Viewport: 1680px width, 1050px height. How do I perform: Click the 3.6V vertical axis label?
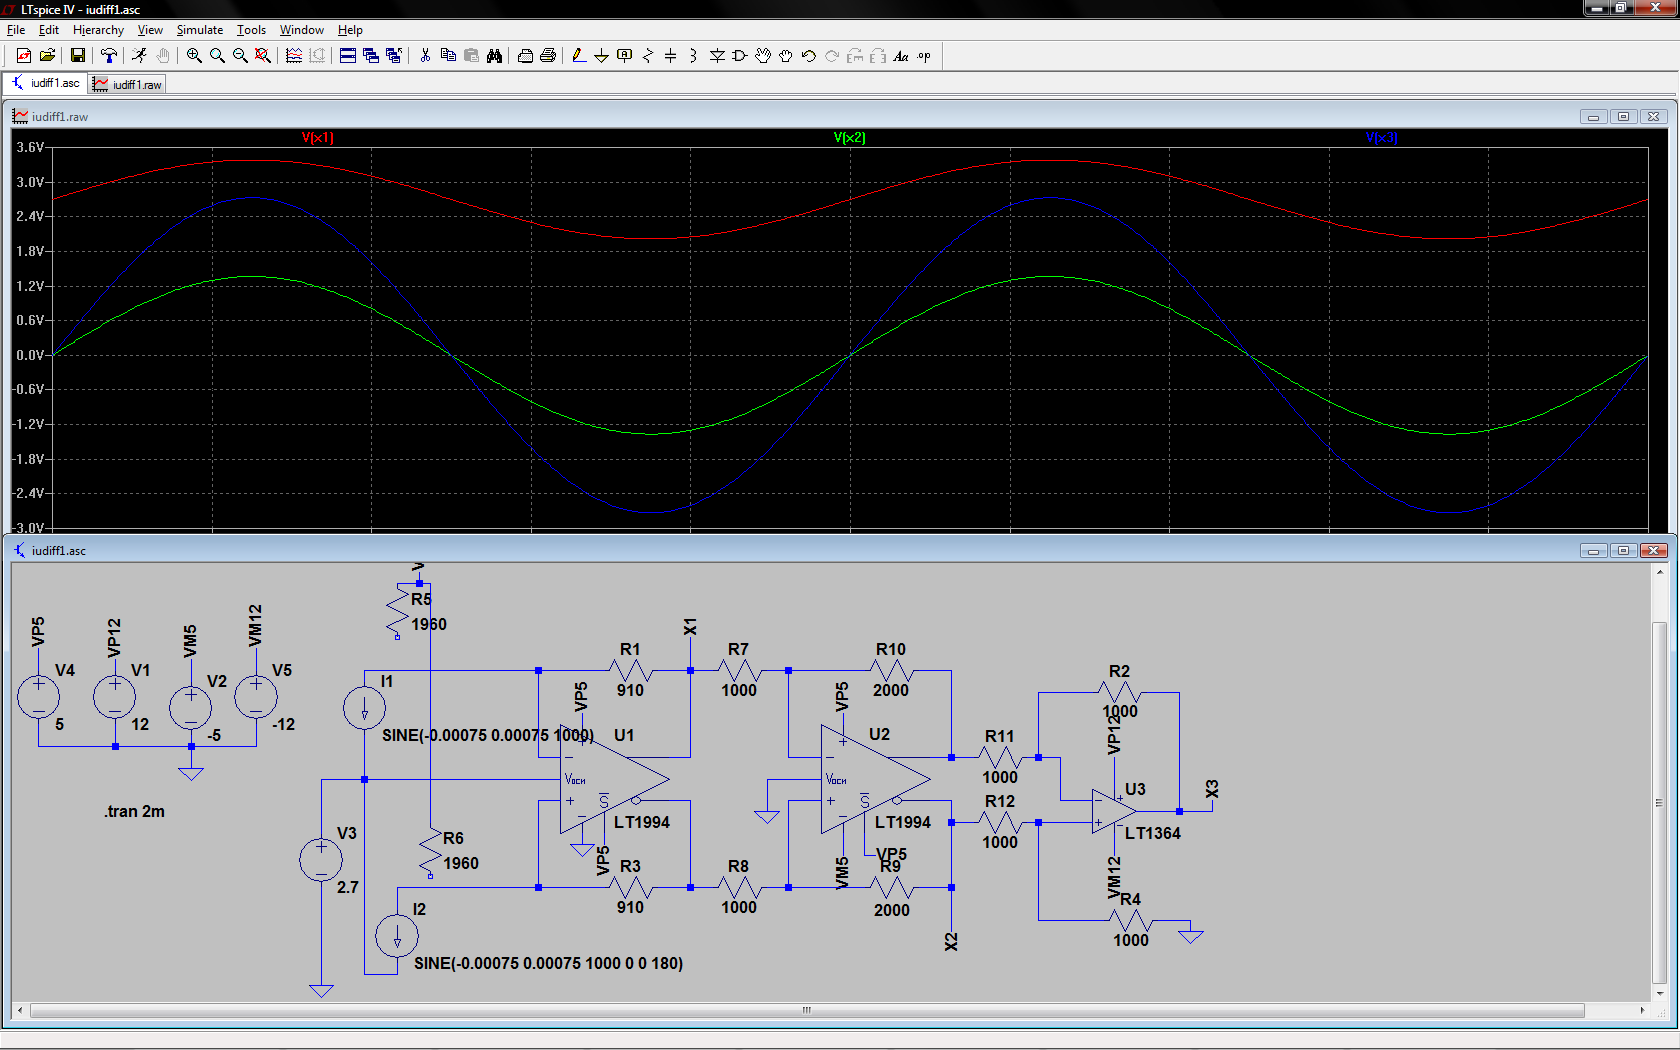[30, 147]
